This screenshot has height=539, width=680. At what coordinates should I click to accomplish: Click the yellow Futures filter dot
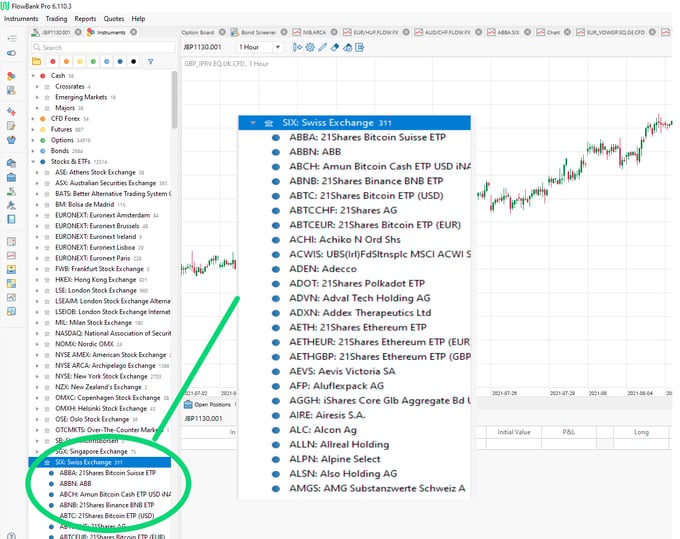coord(80,62)
